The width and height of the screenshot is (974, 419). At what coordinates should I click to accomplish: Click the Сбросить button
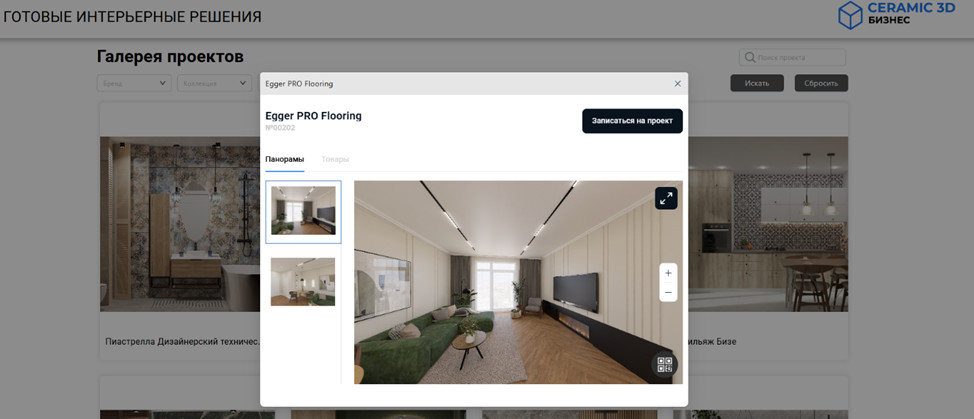(821, 83)
